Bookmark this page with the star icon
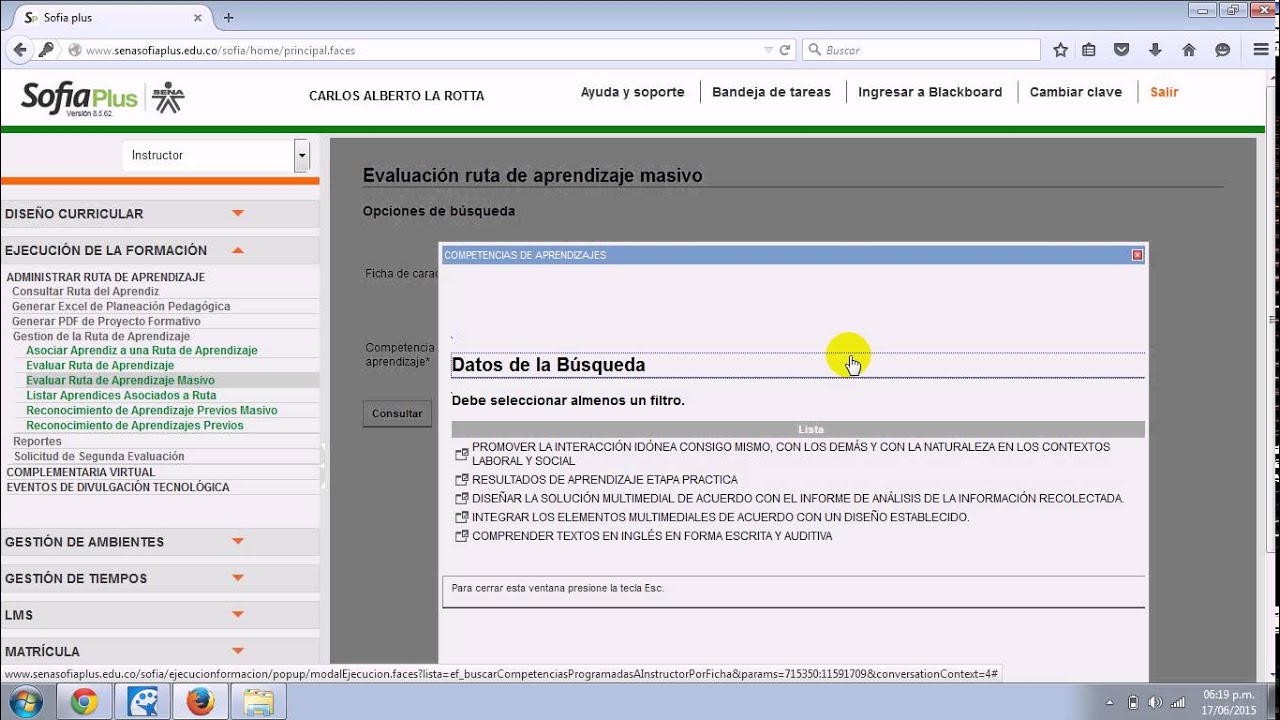This screenshot has width=1280, height=720. (1060, 50)
